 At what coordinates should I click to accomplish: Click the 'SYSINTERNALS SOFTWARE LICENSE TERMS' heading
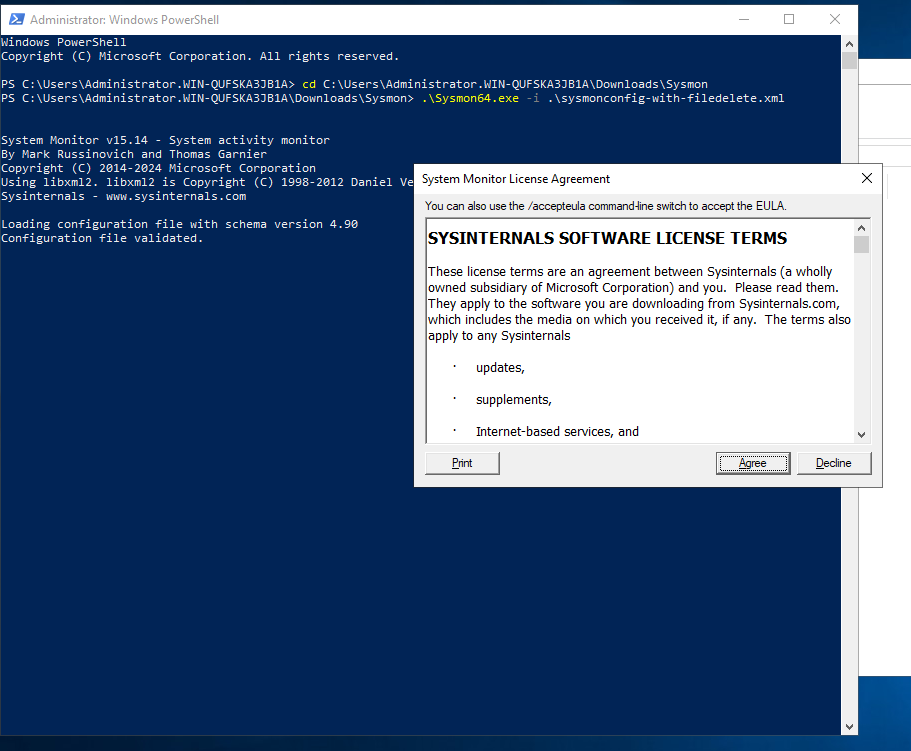(x=607, y=238)
